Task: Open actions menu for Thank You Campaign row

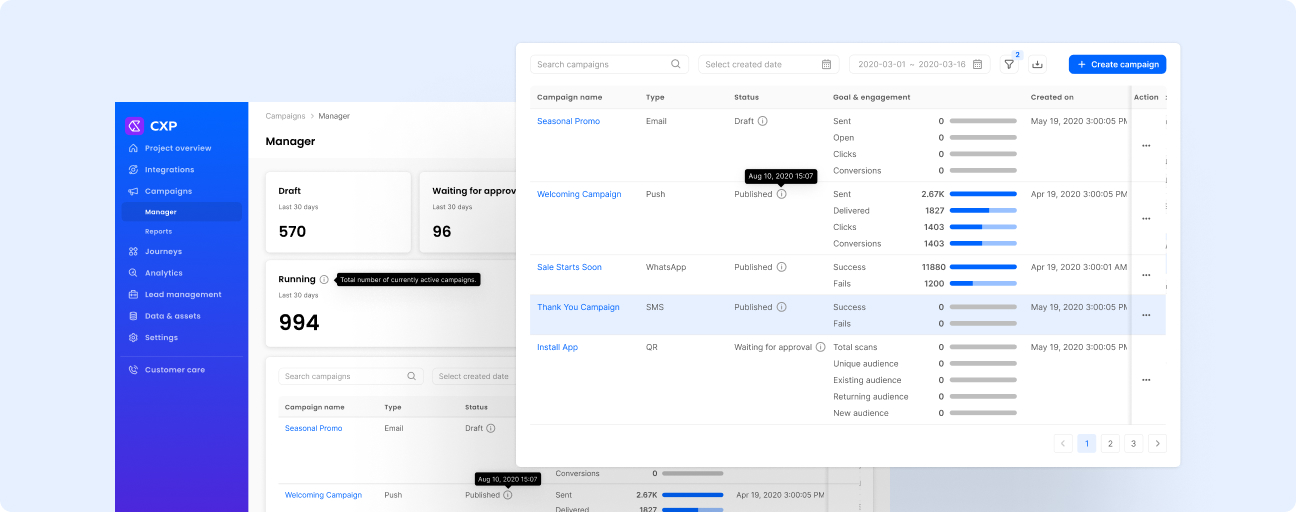Action: point(1146,315)
